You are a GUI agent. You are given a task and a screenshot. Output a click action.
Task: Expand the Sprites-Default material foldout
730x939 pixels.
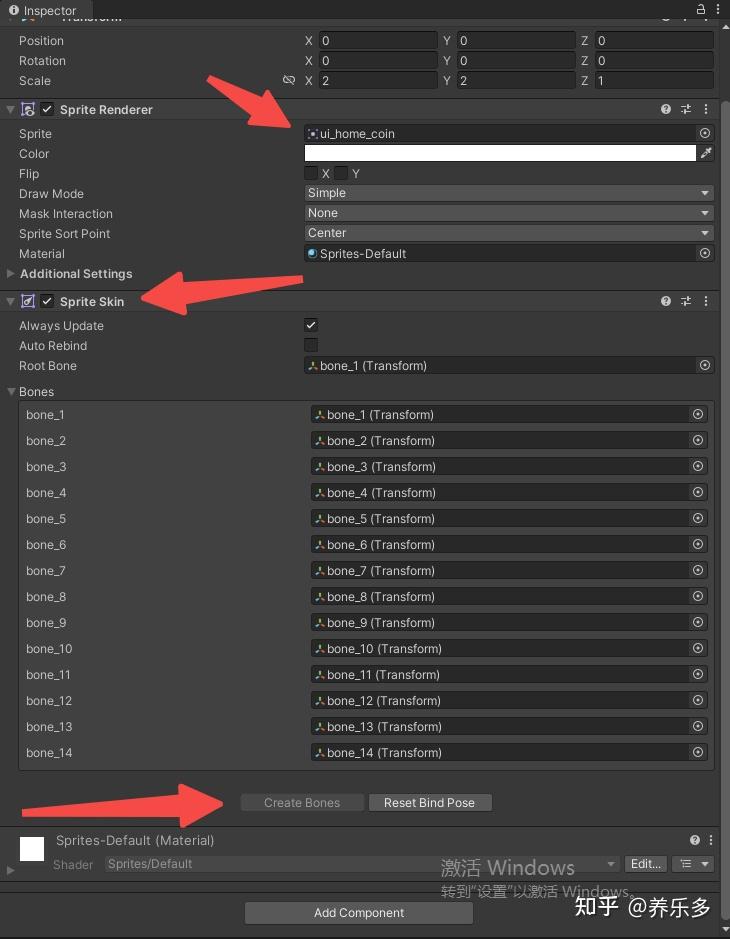pos(10,870)
